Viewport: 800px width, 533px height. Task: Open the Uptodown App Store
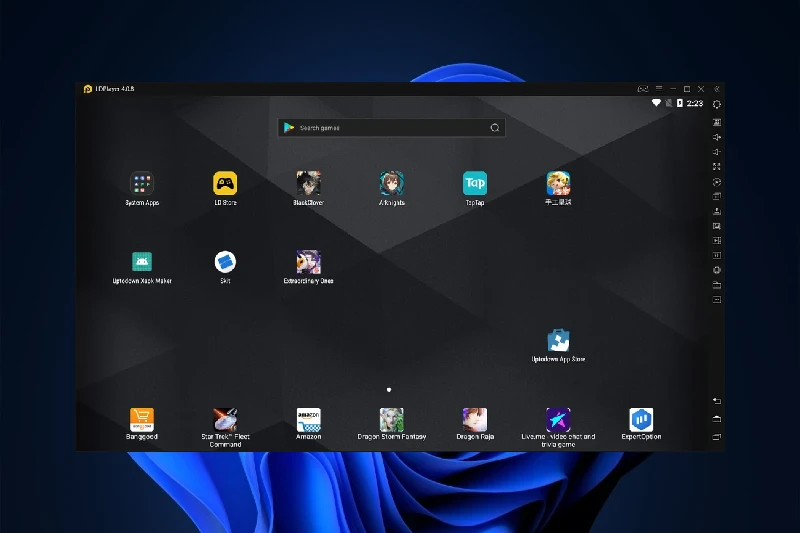pos(558,341)
